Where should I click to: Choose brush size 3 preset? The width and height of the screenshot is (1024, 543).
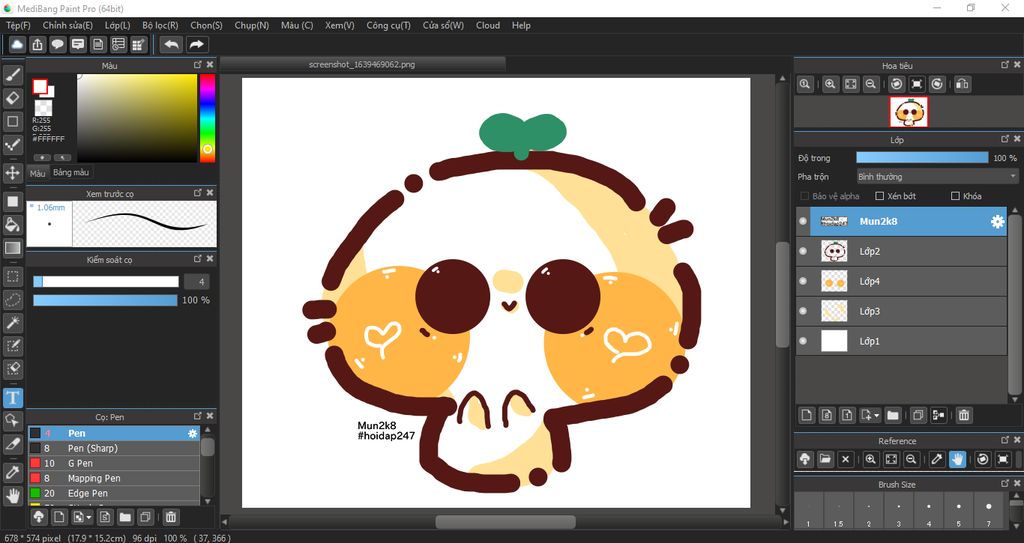[899, 510]
